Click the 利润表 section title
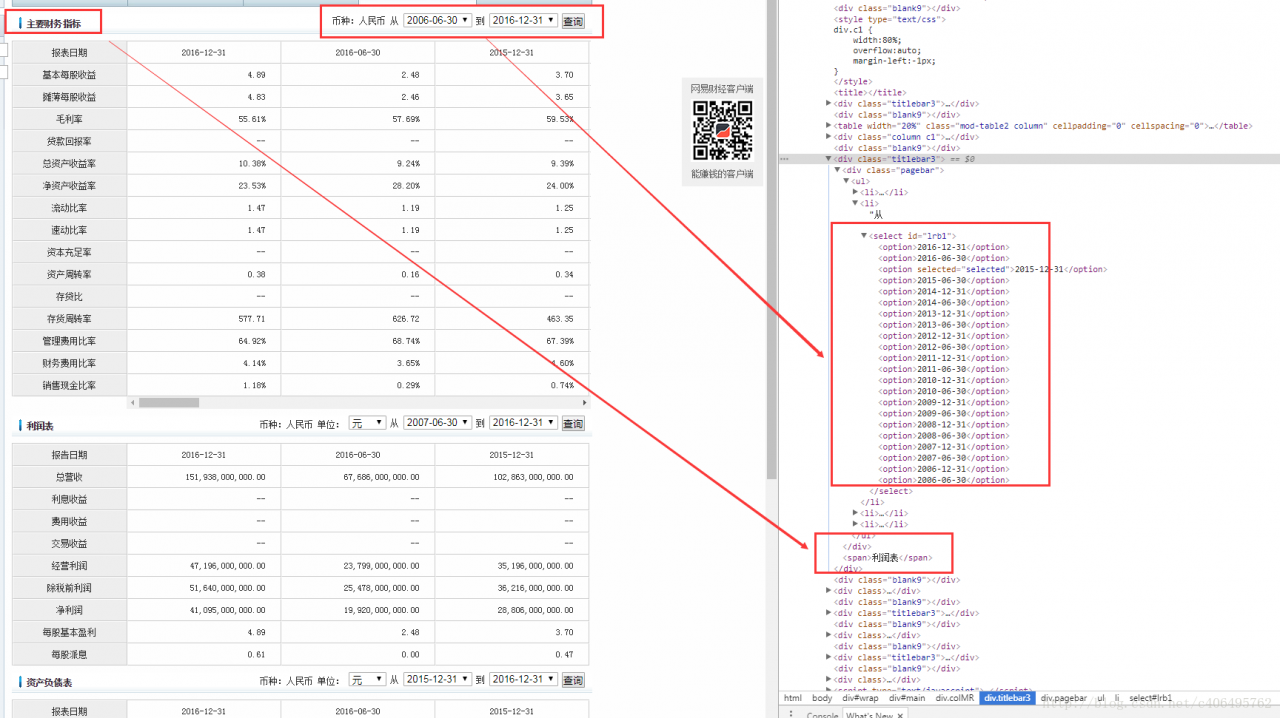 tap(41, 426)
